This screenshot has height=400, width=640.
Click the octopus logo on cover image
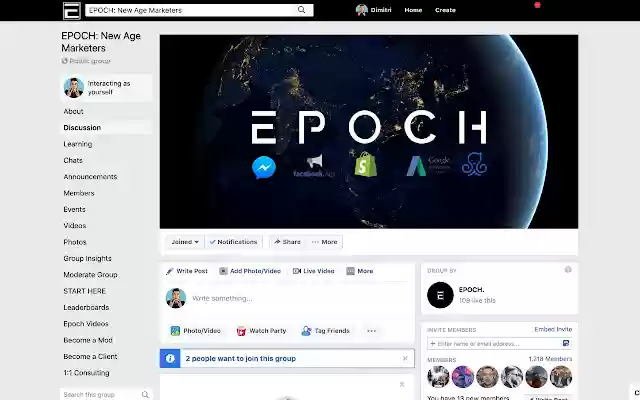[474, 164]
